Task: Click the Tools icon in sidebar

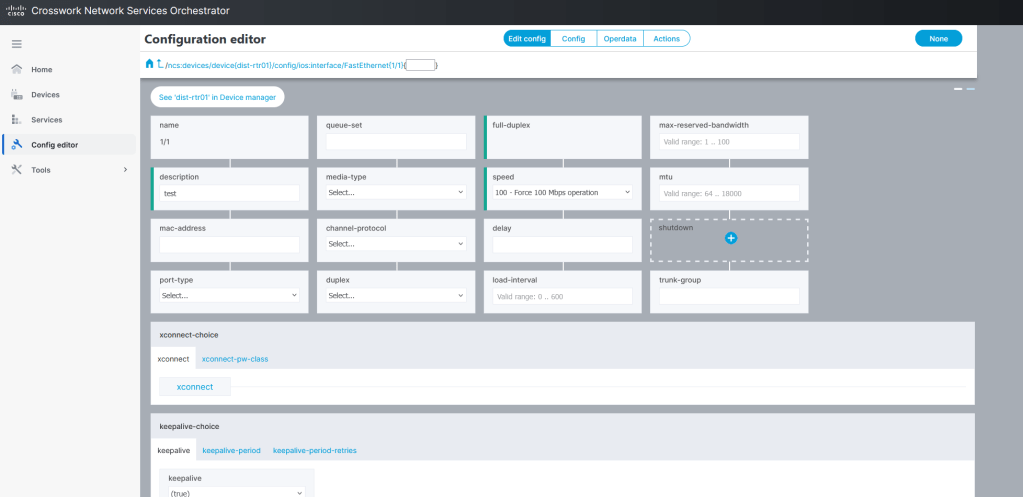Action: [x=16, y=170]
